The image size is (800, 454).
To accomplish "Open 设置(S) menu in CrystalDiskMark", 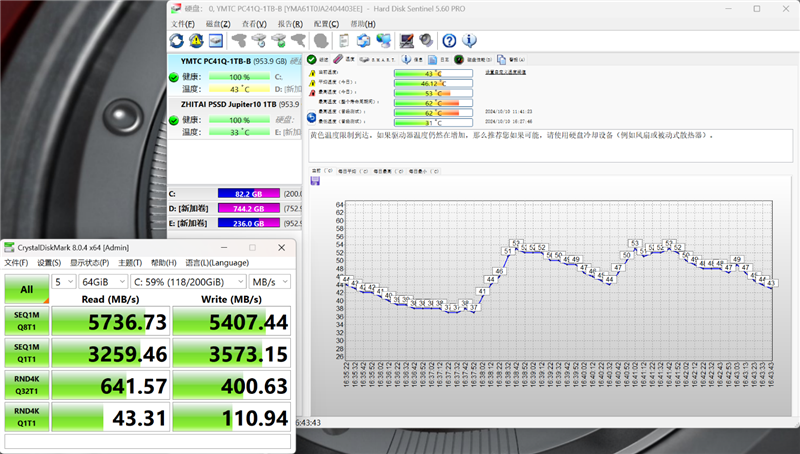I will (x=49, y=263).
